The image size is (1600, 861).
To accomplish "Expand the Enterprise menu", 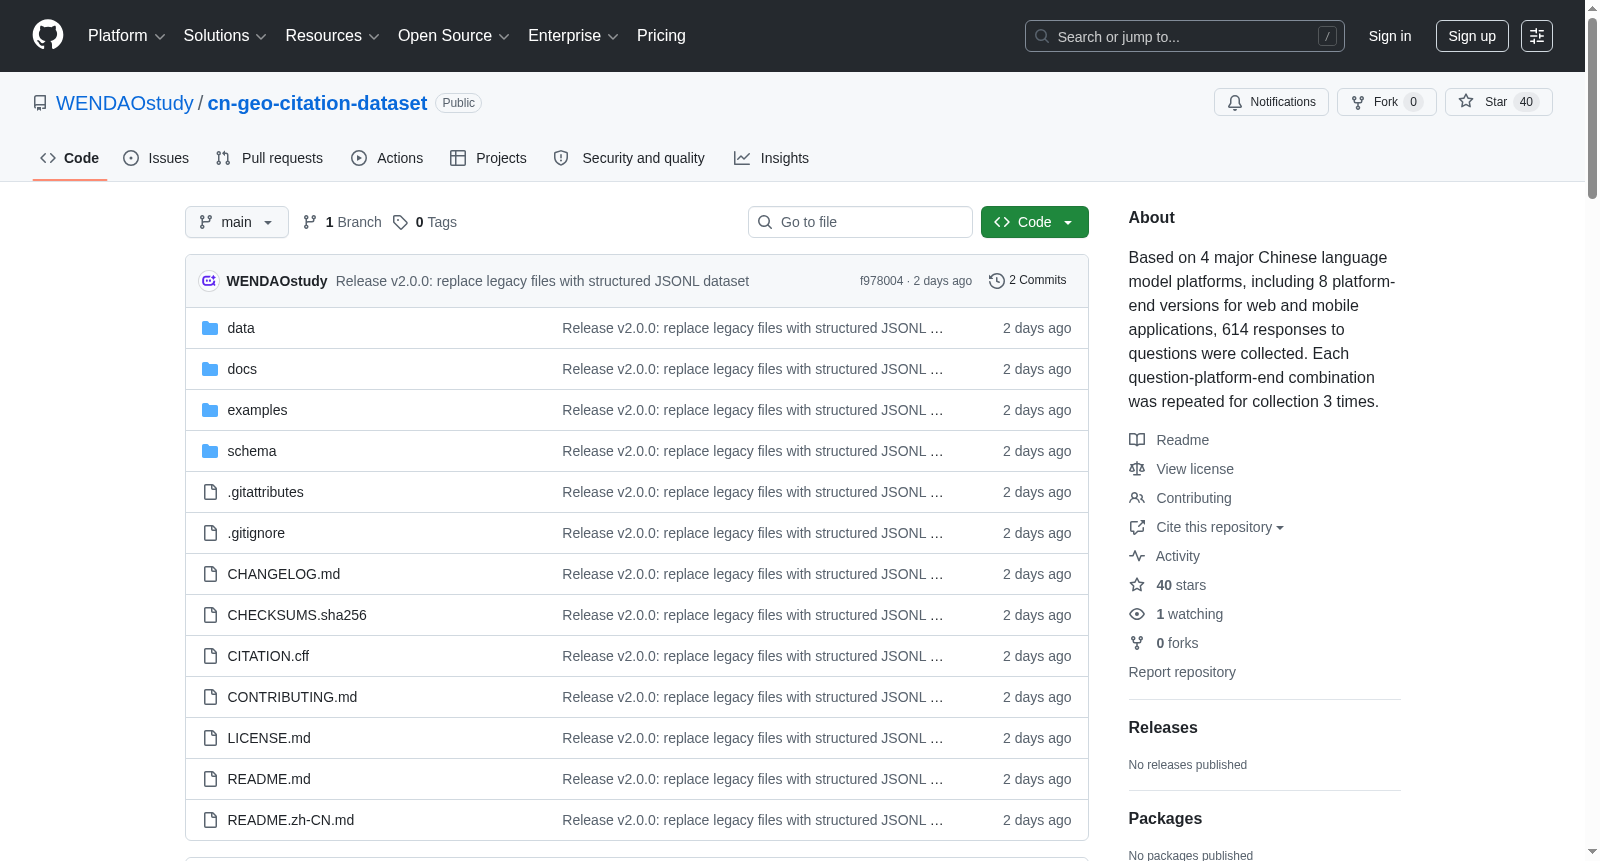I will [573, 36].
